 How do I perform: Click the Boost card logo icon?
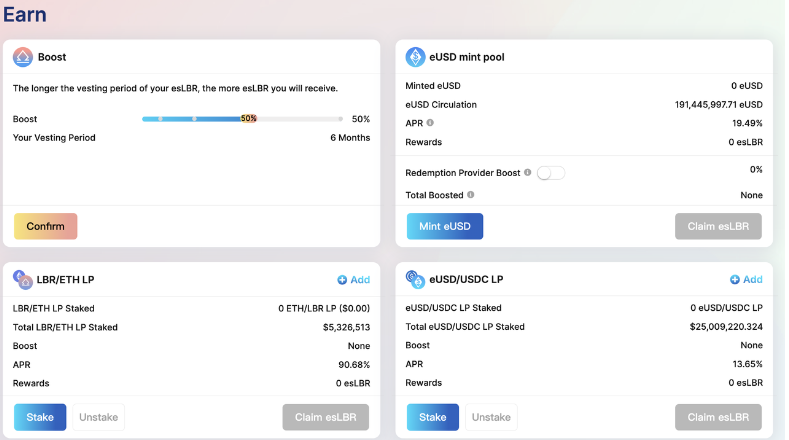[x=23, y=57]
